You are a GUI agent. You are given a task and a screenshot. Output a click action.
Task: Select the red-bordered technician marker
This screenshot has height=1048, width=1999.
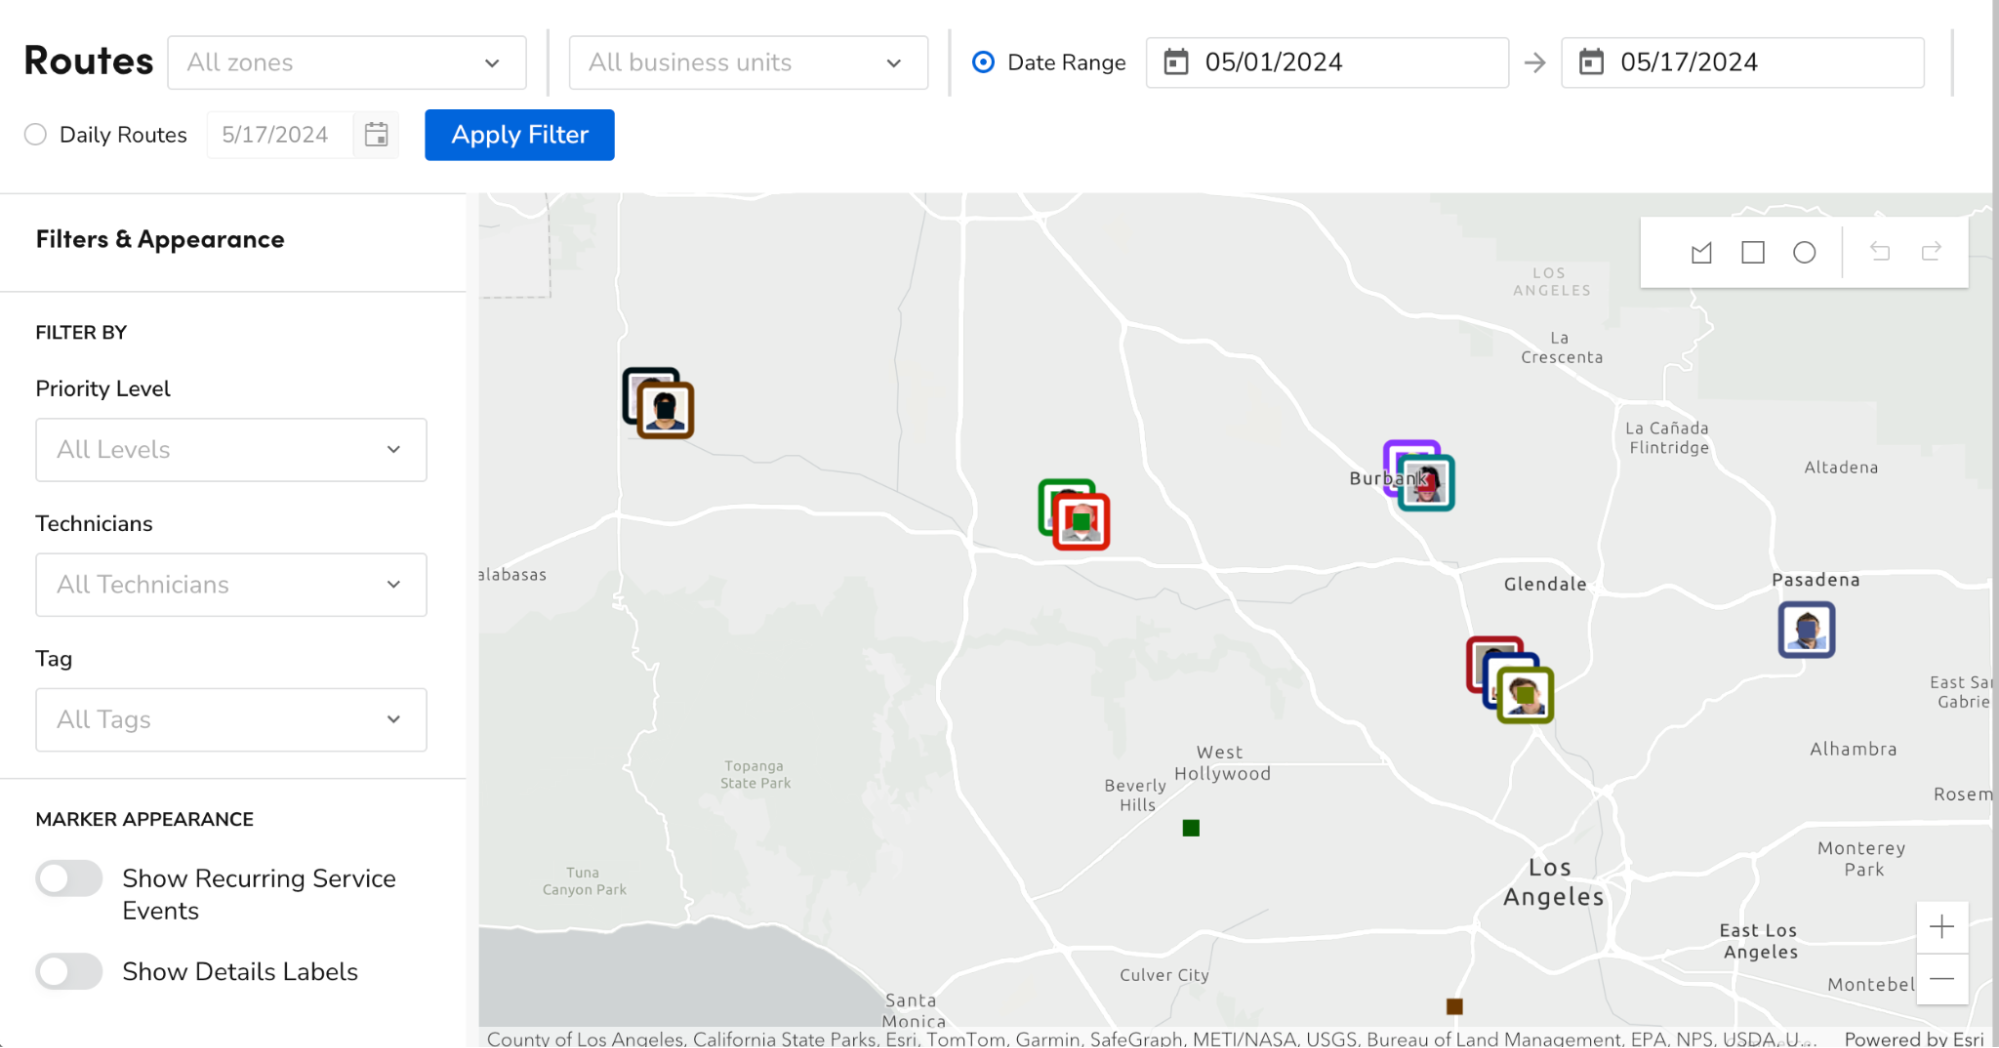[1082, 522]
